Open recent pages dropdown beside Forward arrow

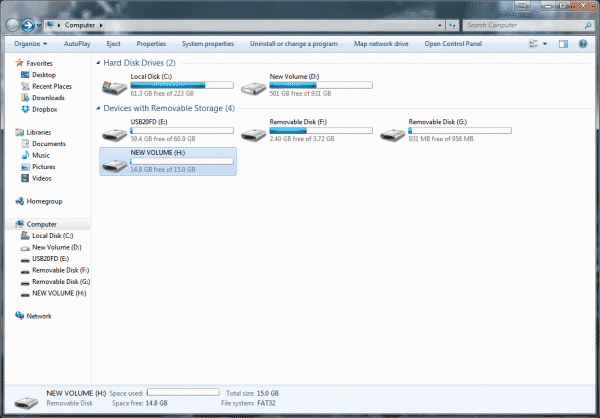[39, 26]
